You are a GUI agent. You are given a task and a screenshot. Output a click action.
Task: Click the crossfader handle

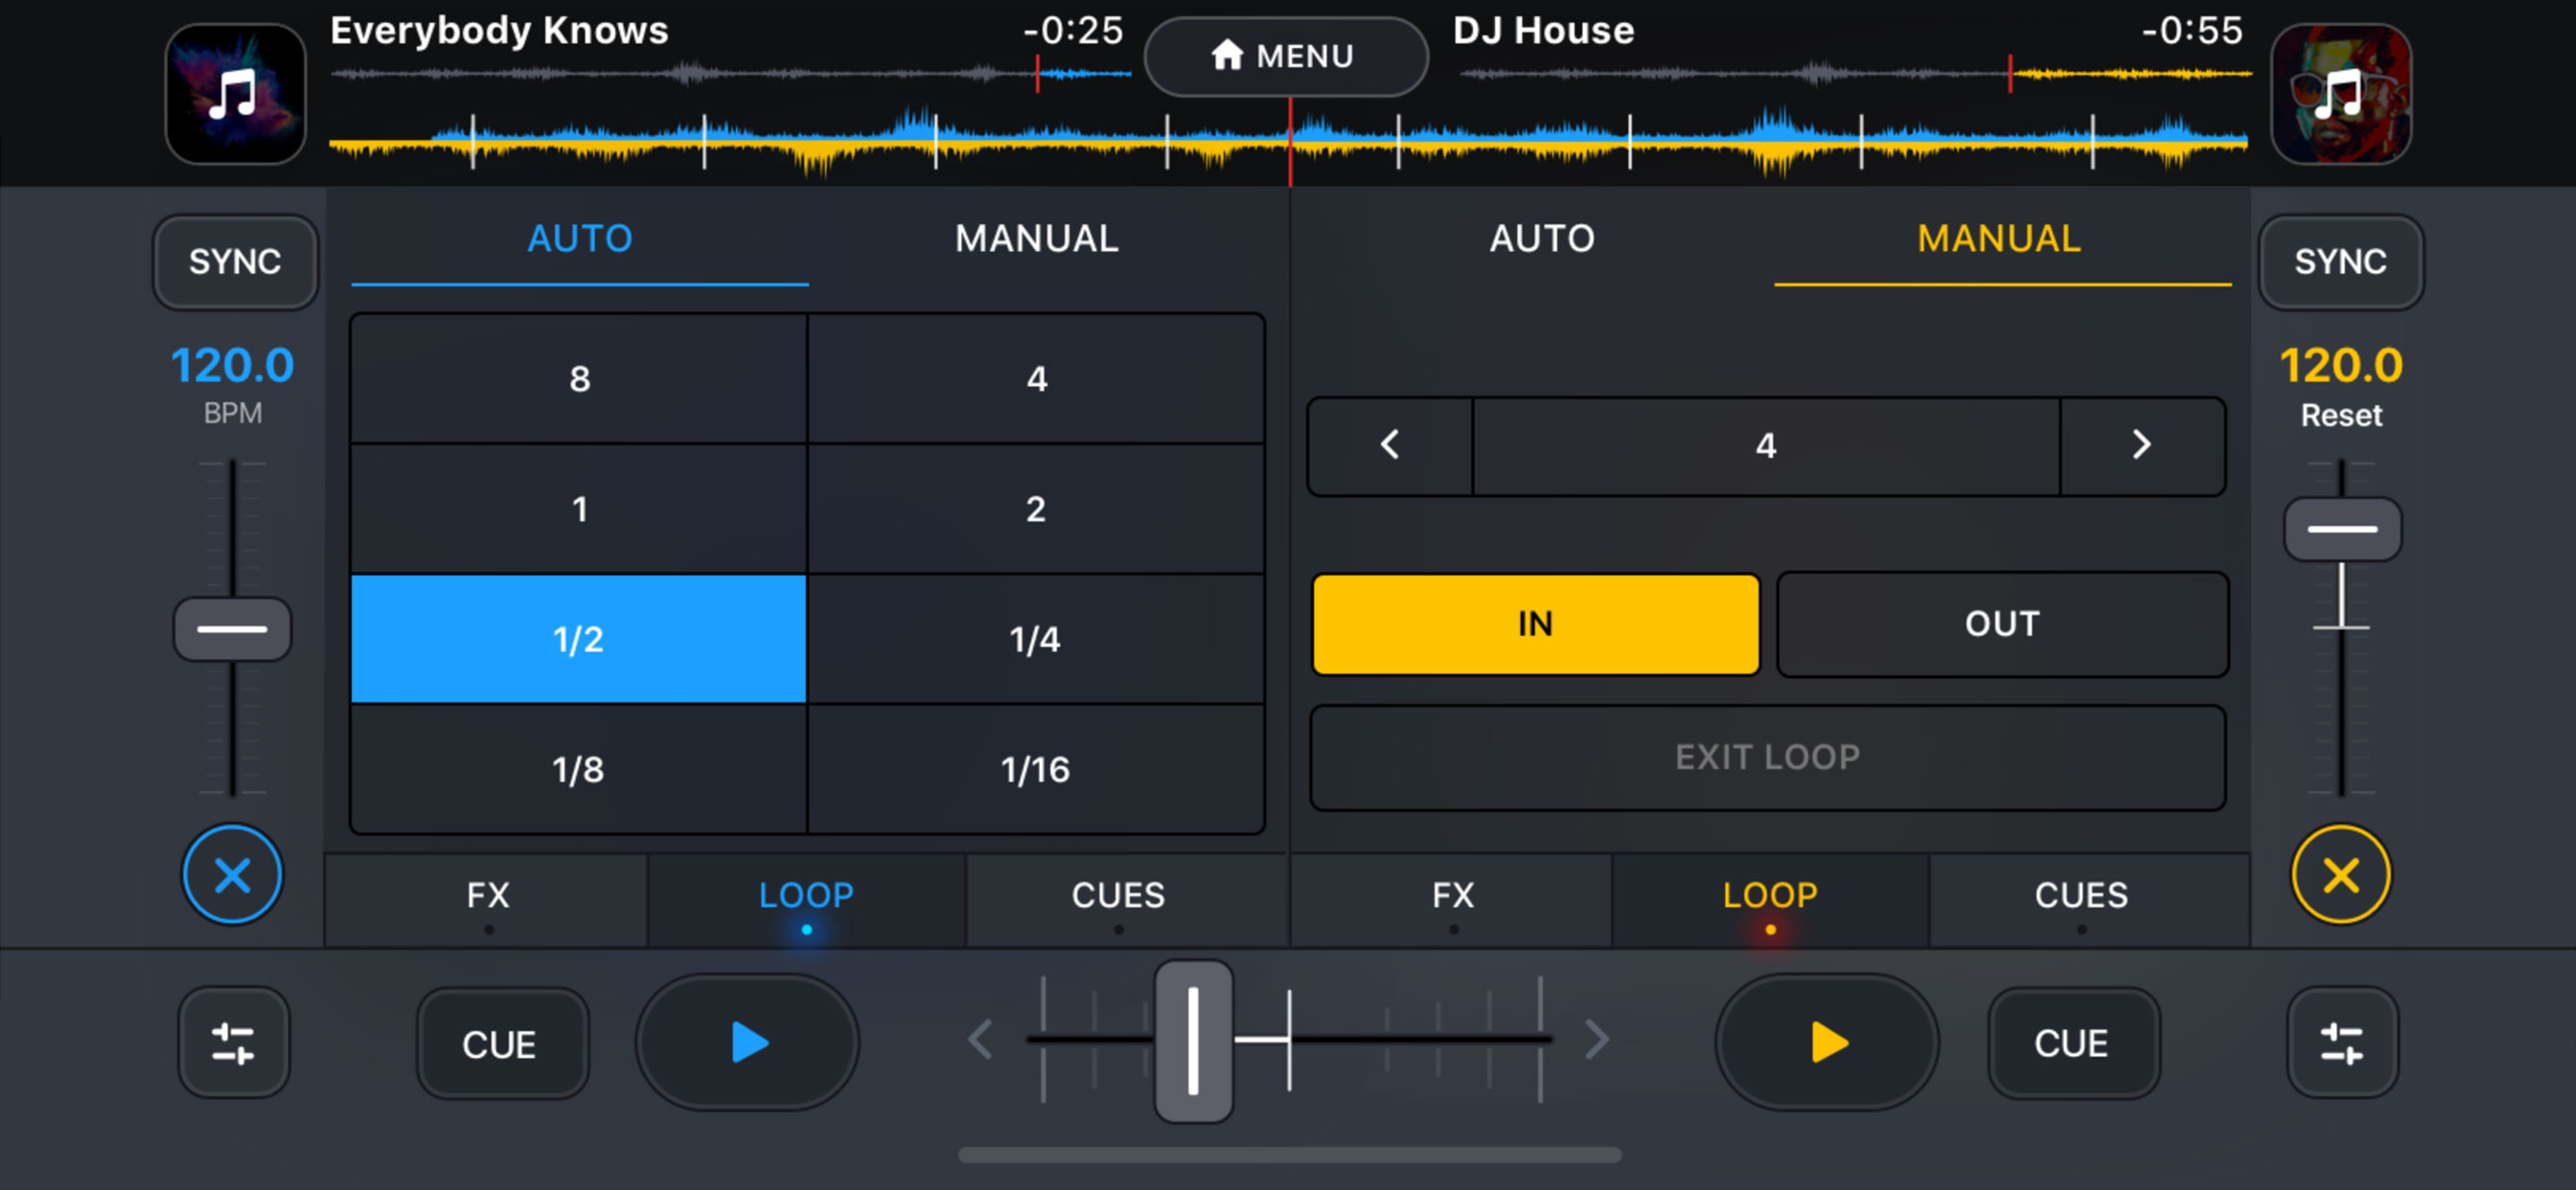pos(1192,1040)
